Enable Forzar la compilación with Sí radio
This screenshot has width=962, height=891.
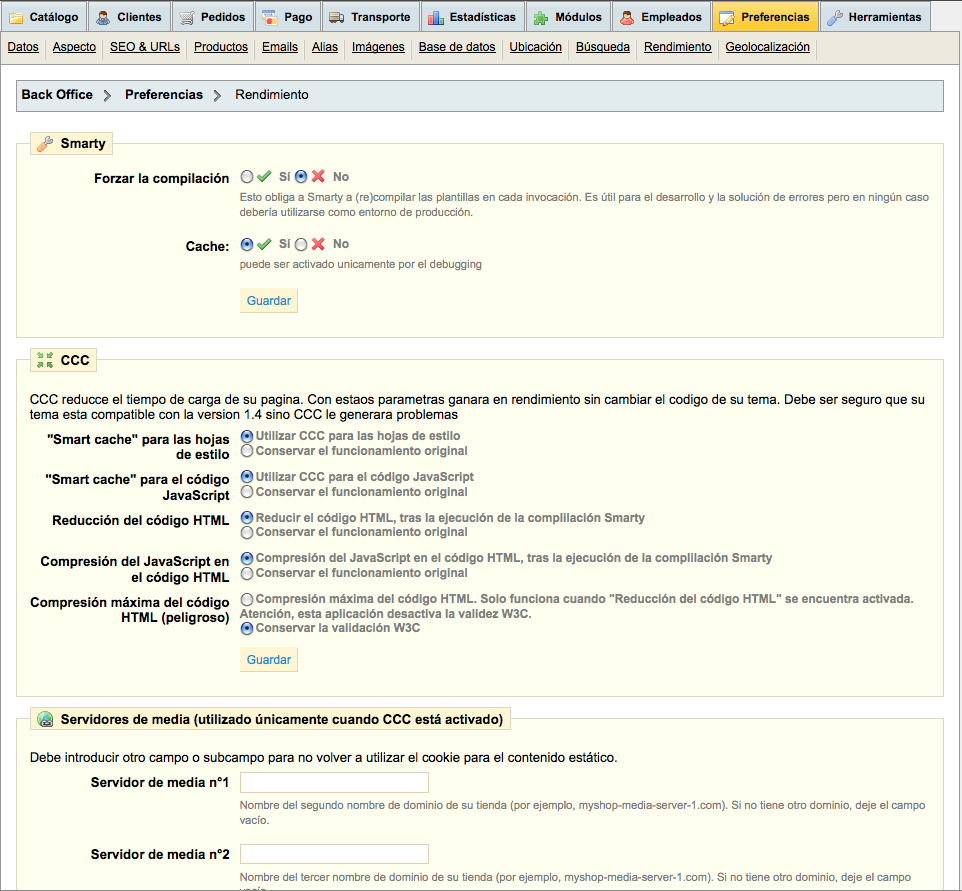coord(247,177)
